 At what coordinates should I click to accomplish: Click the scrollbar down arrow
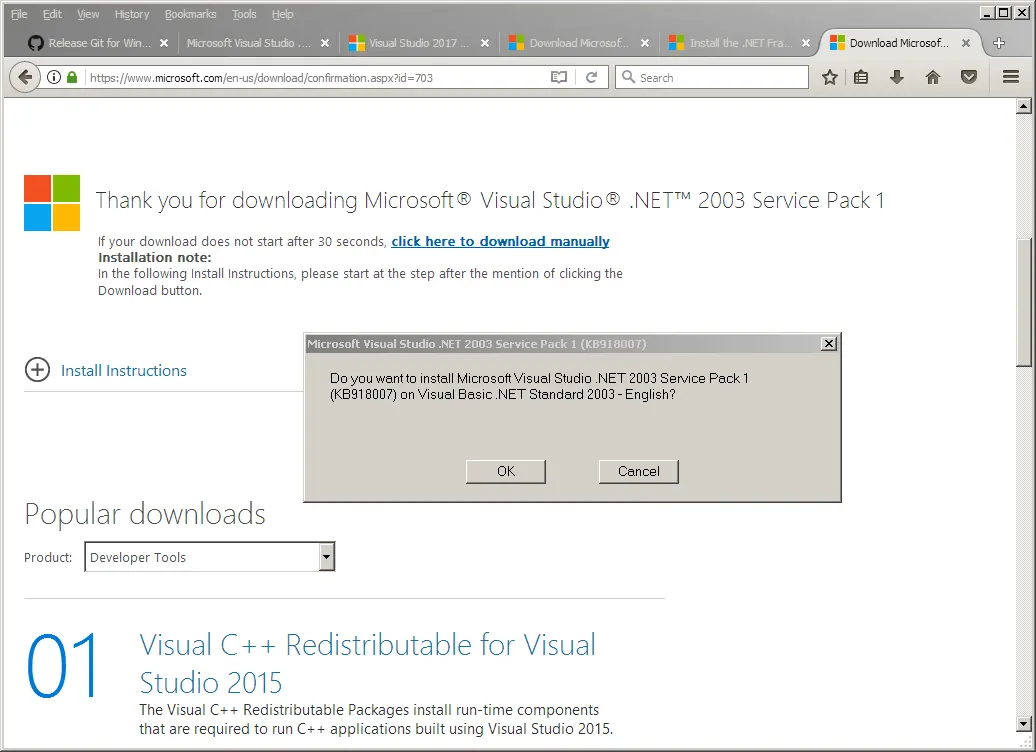pos(1023,723)
